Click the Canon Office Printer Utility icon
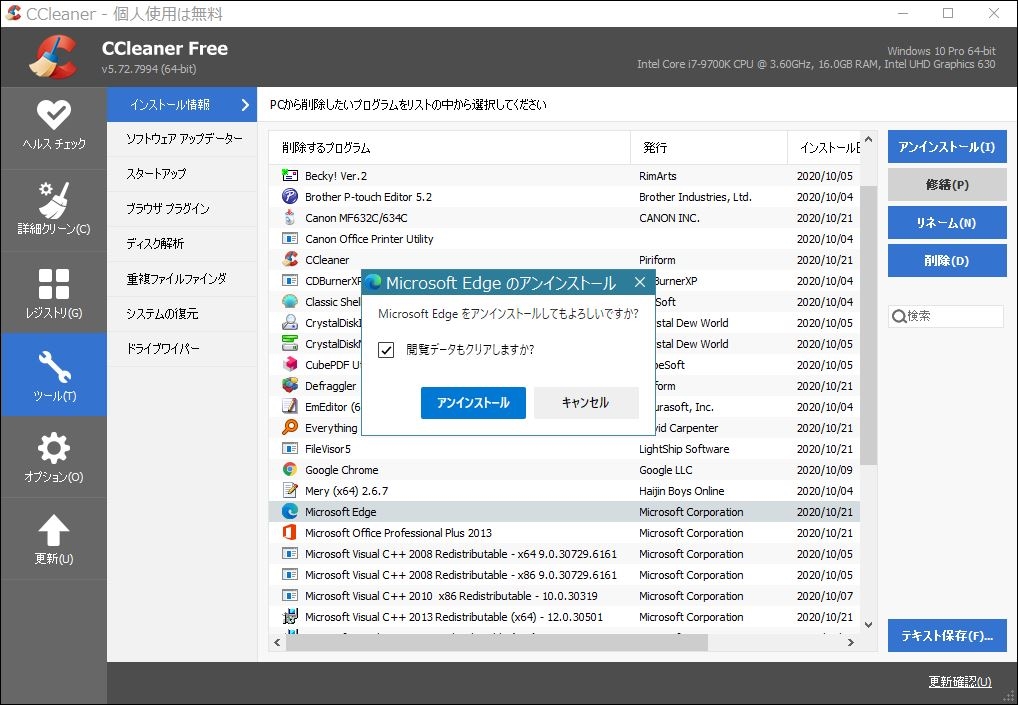The height and width of the screenshot is (705, 1018). point(290,239)
